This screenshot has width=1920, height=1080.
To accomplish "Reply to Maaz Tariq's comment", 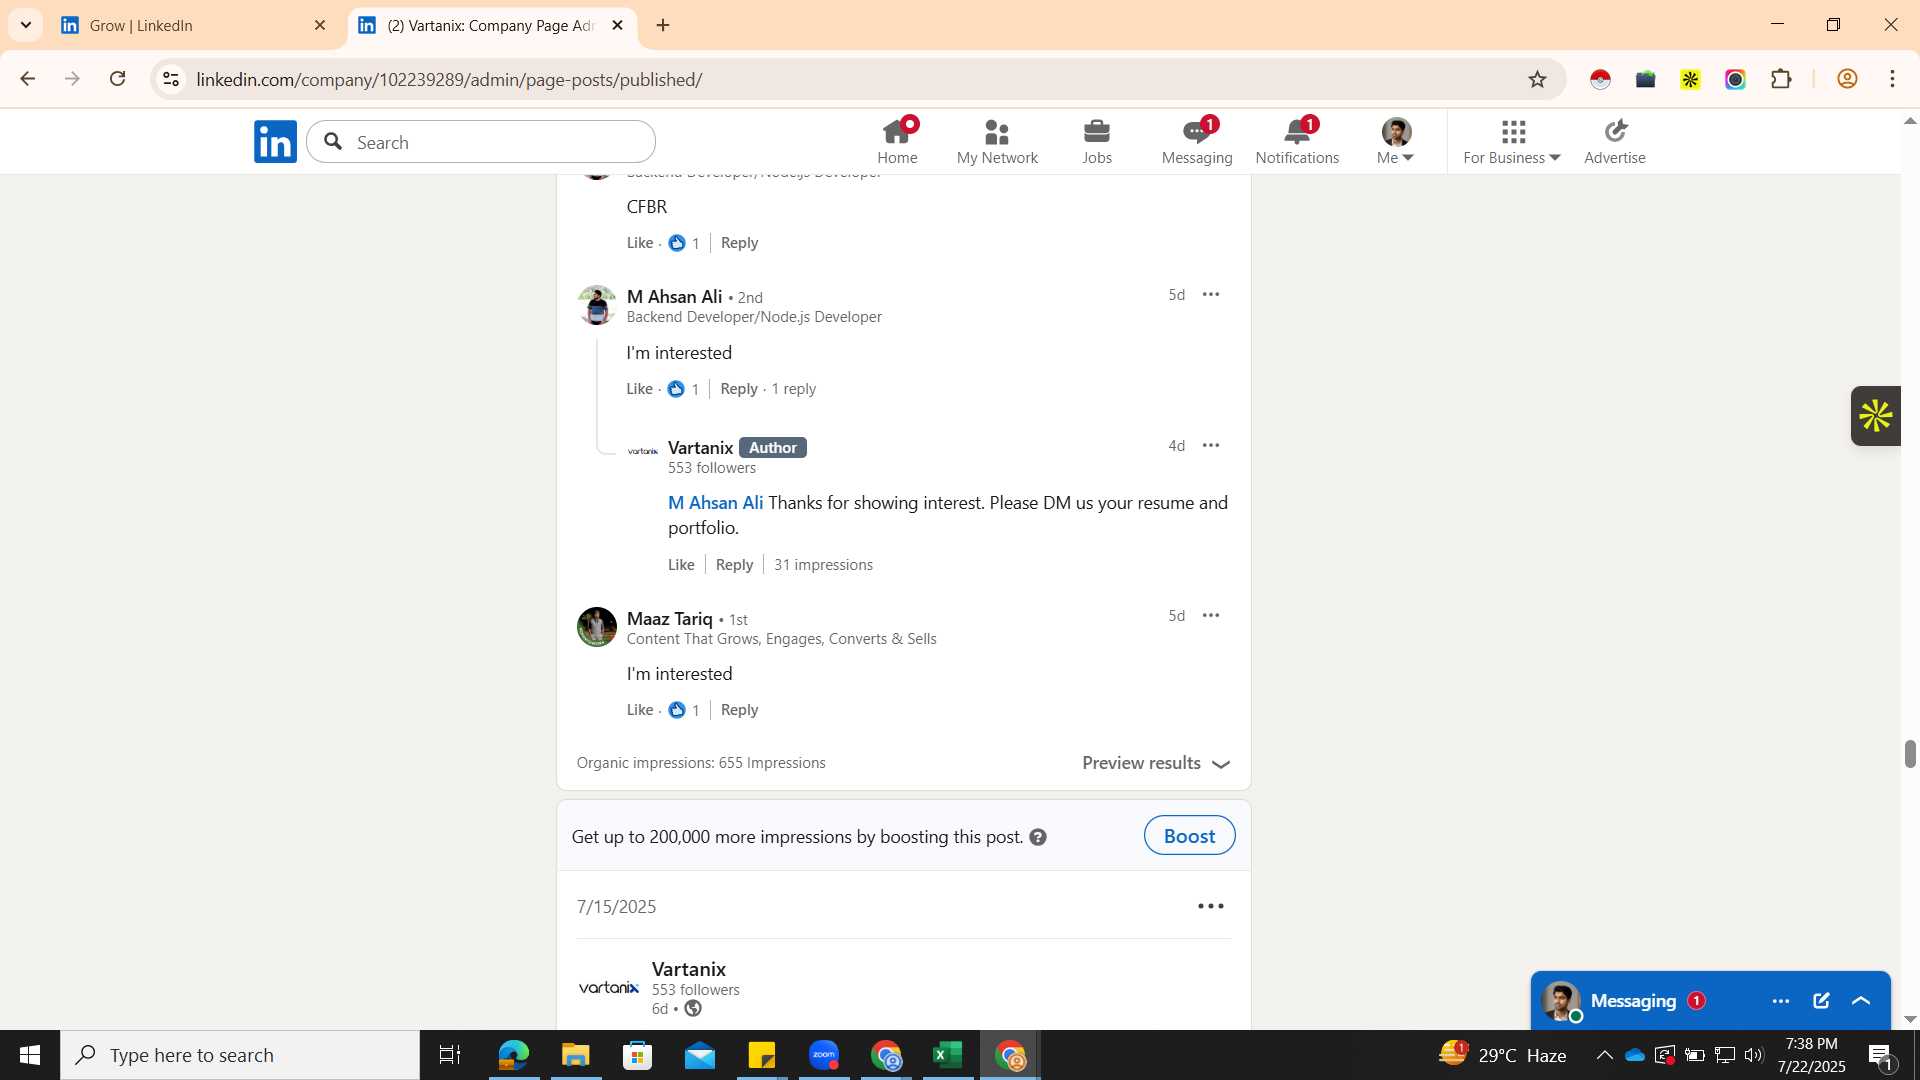I will (739, 710).
